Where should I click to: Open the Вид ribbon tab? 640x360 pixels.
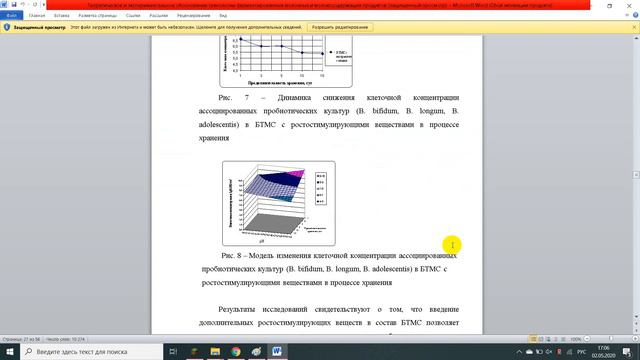[223, 16]
